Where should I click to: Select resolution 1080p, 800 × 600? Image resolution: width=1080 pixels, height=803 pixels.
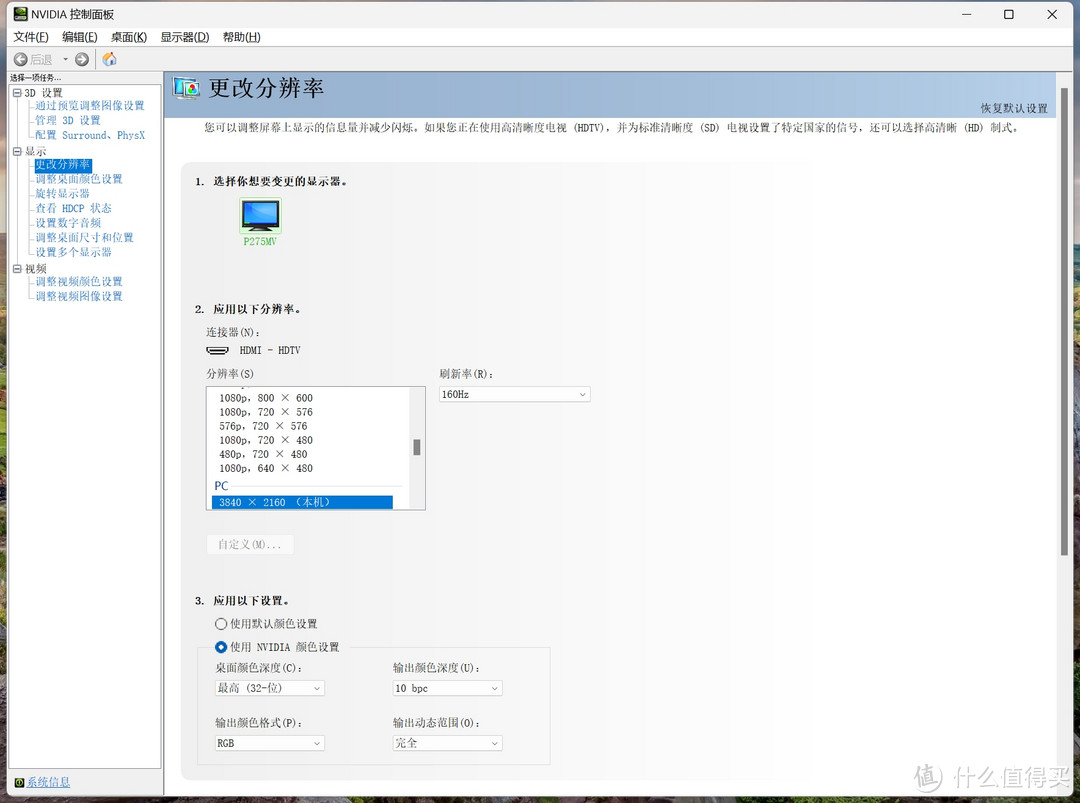tap(266, 398)
